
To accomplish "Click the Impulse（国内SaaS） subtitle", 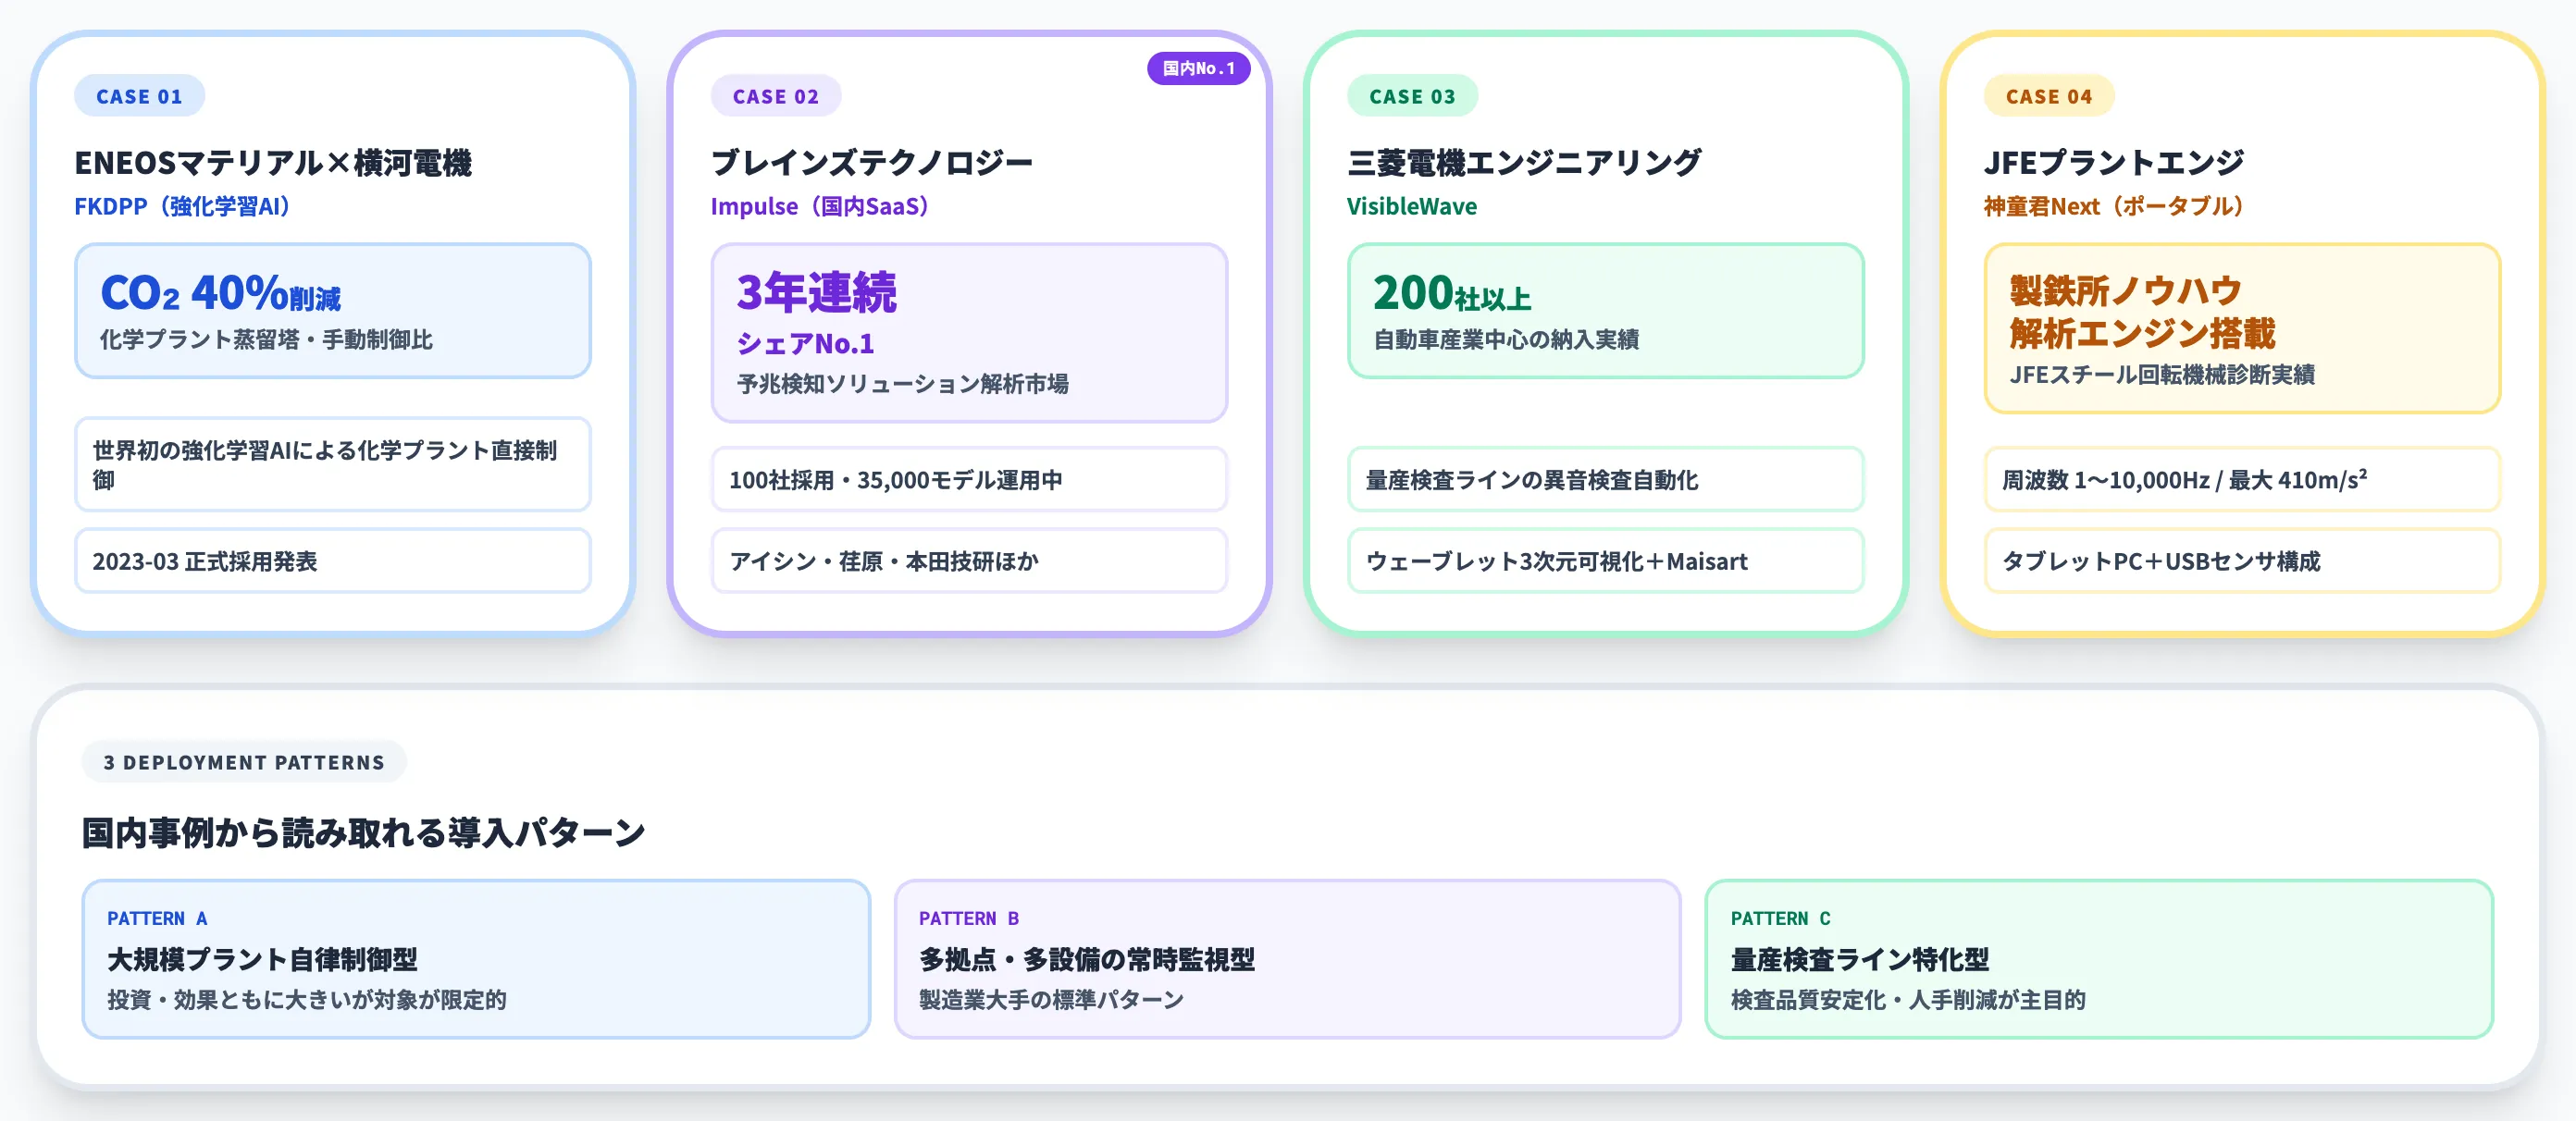I will pos(821,206).
